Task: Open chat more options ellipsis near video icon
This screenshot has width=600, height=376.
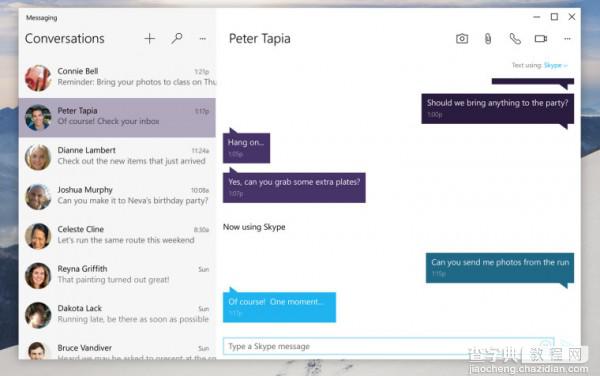Action: coord(567,39)
